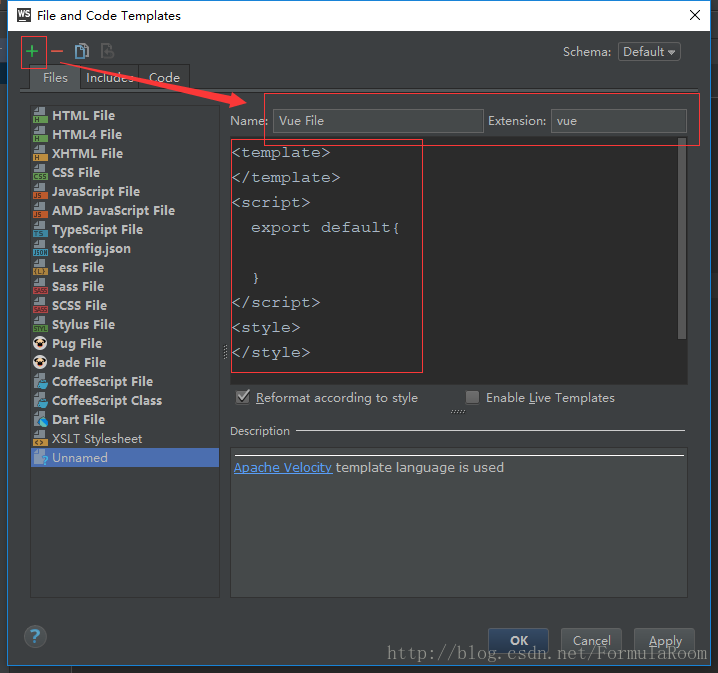The width and height of the screenshot is (718, 673).
Task: Click the export default line in editor
Action: coord(325,228)
